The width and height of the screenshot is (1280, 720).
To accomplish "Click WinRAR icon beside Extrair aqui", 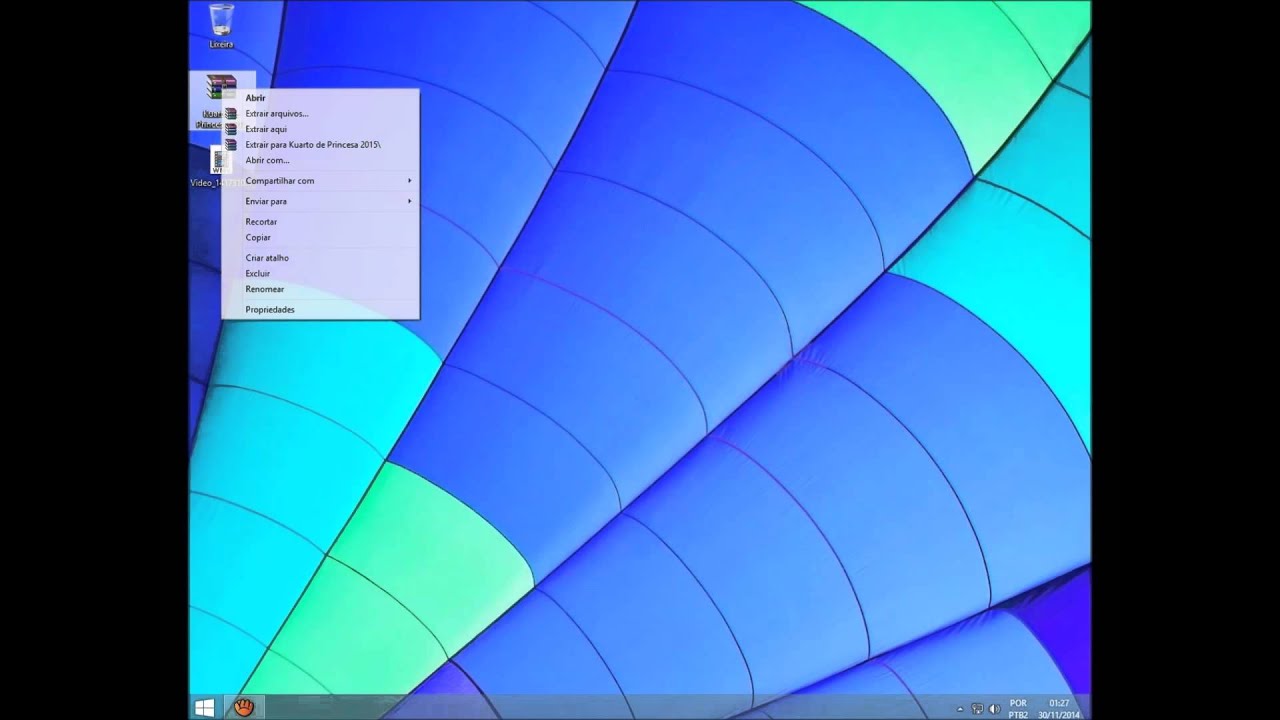I will pyautogui.click(x=231, y=129).
